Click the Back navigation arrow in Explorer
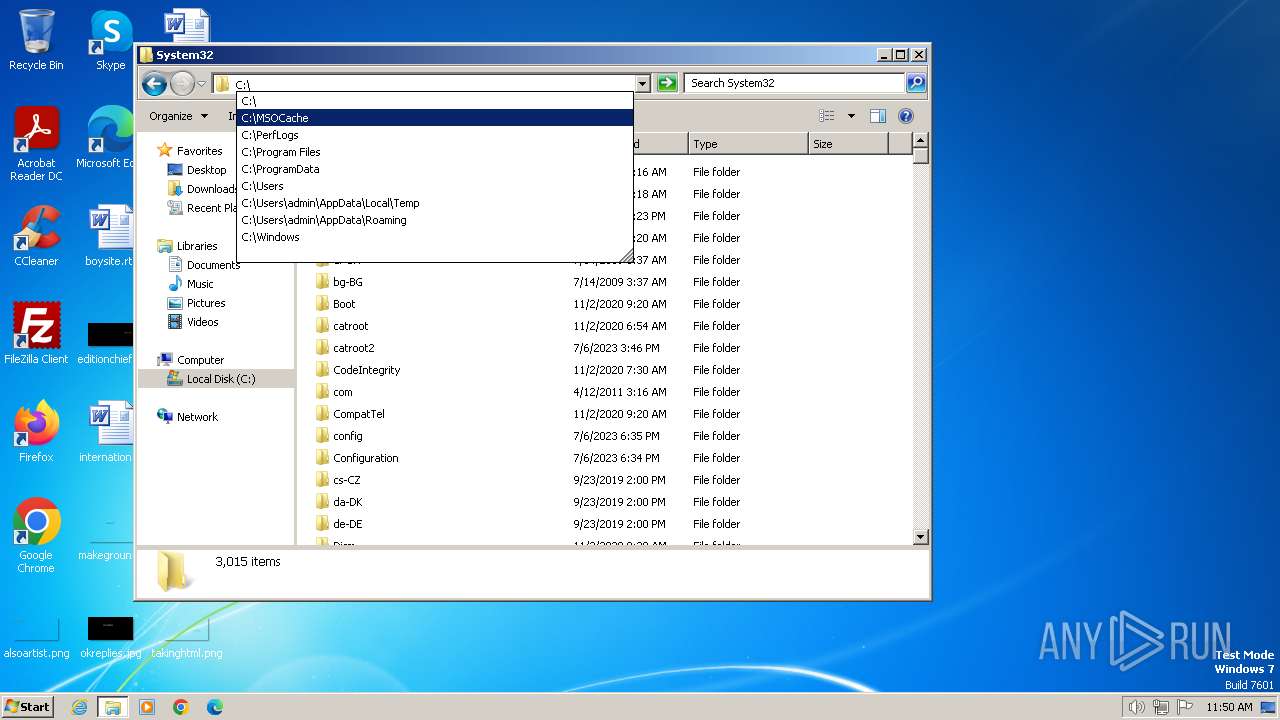 click(154, 84)
